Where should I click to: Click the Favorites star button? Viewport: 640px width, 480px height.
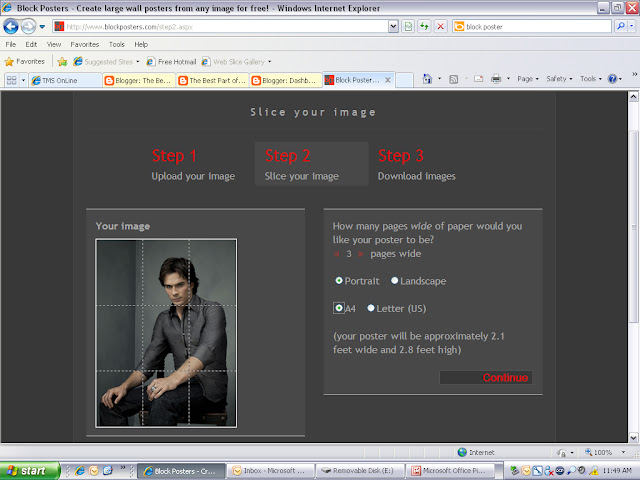24,62
